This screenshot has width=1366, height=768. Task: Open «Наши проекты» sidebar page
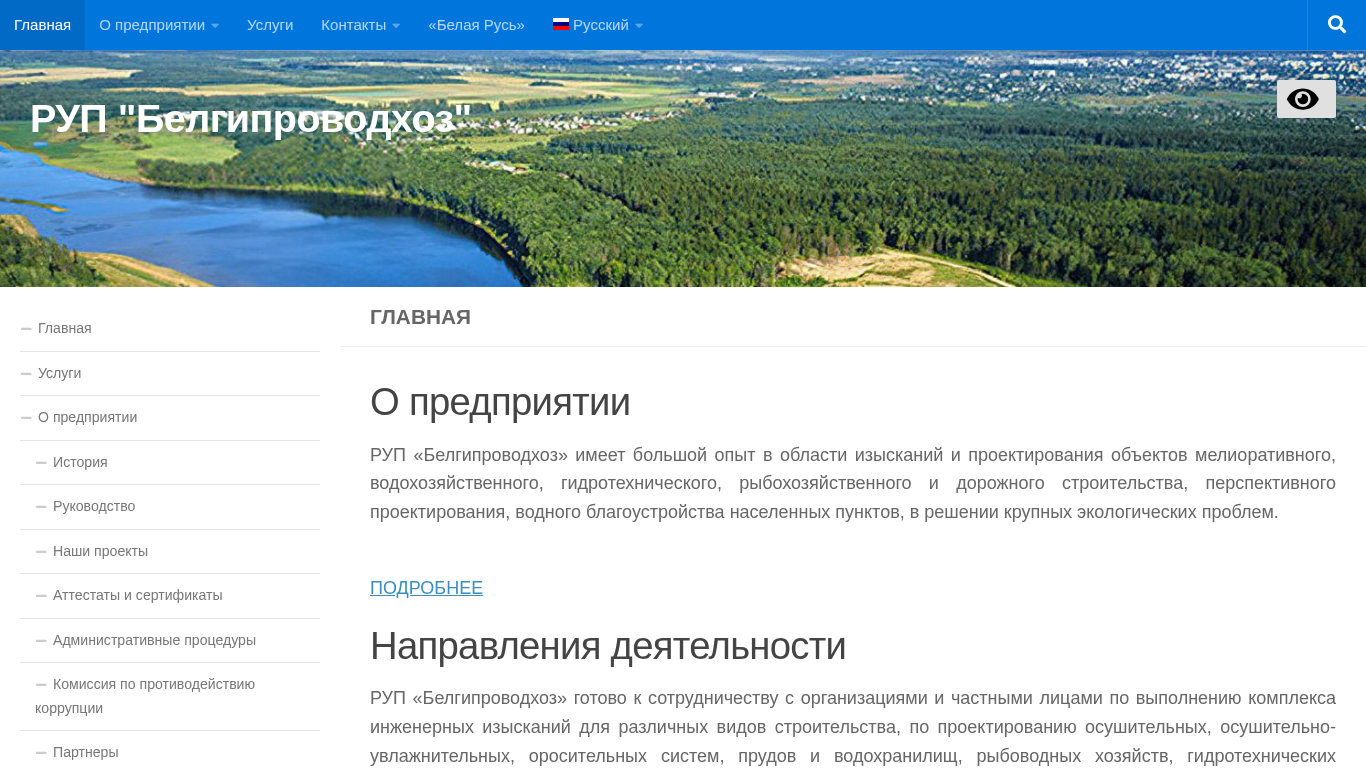(x=100, y=551)
